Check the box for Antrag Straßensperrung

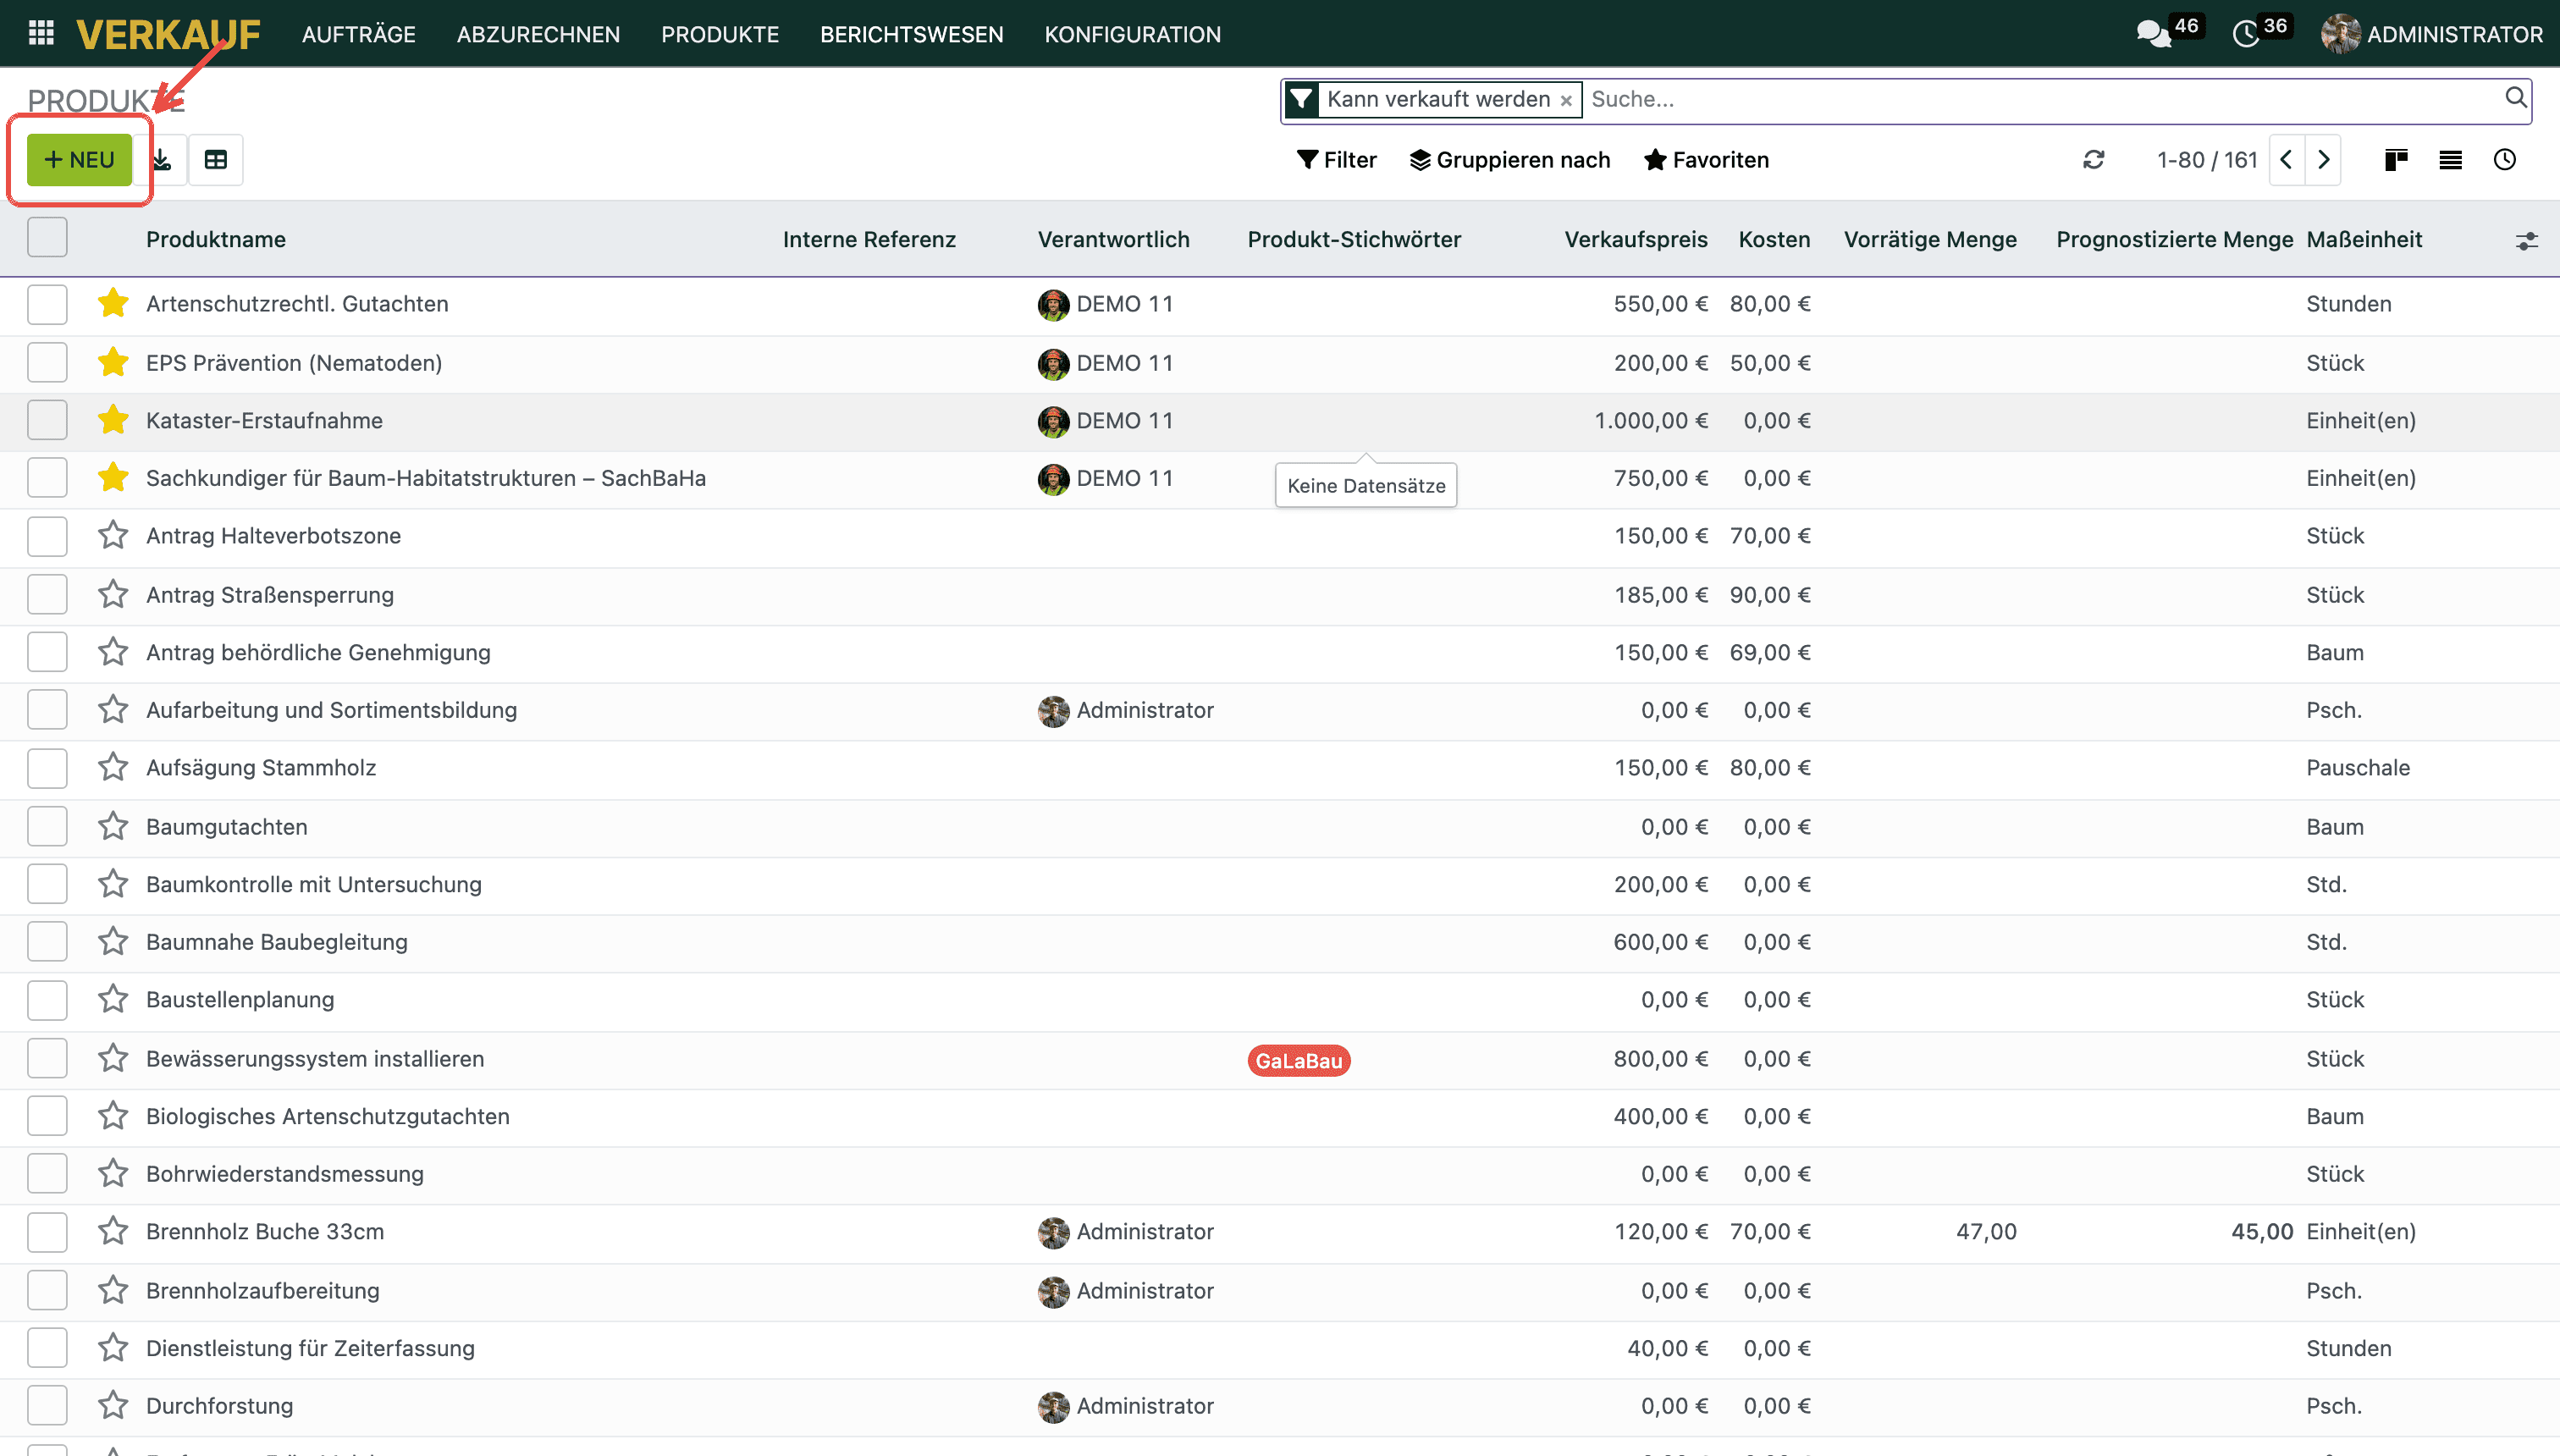[47, 594]
